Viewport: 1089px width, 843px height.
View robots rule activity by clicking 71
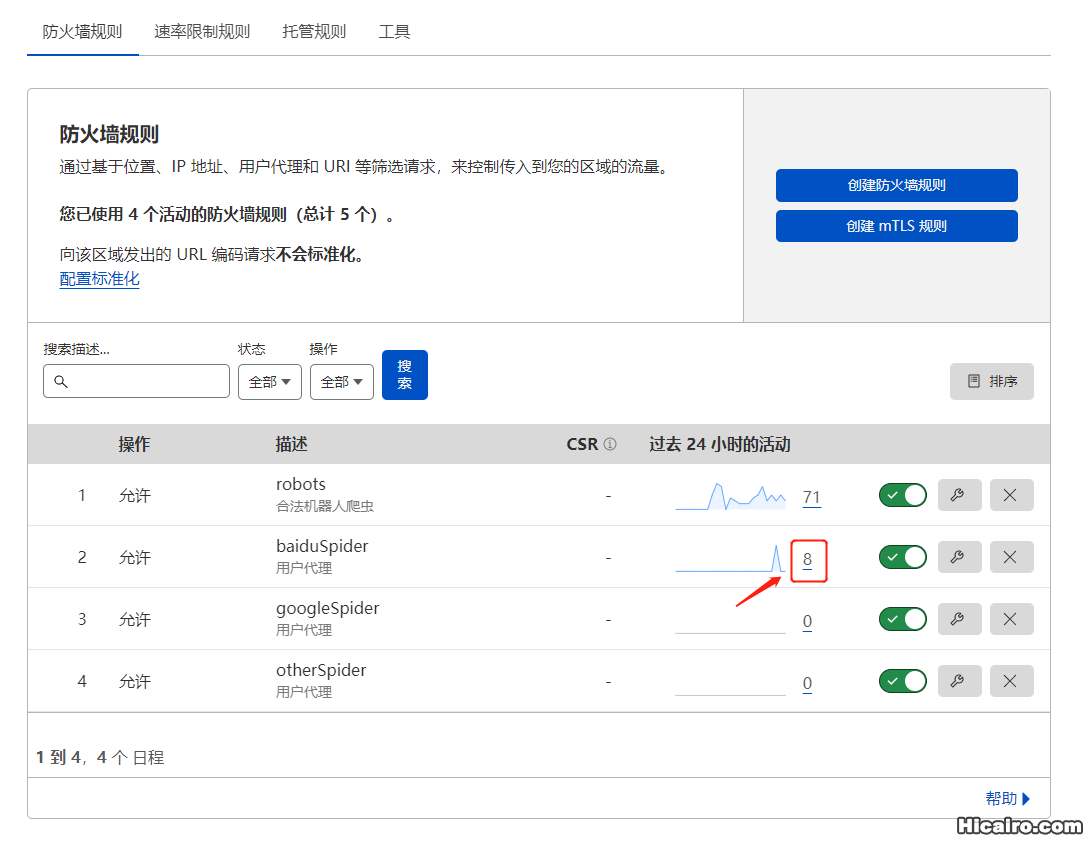click(812, 495)
